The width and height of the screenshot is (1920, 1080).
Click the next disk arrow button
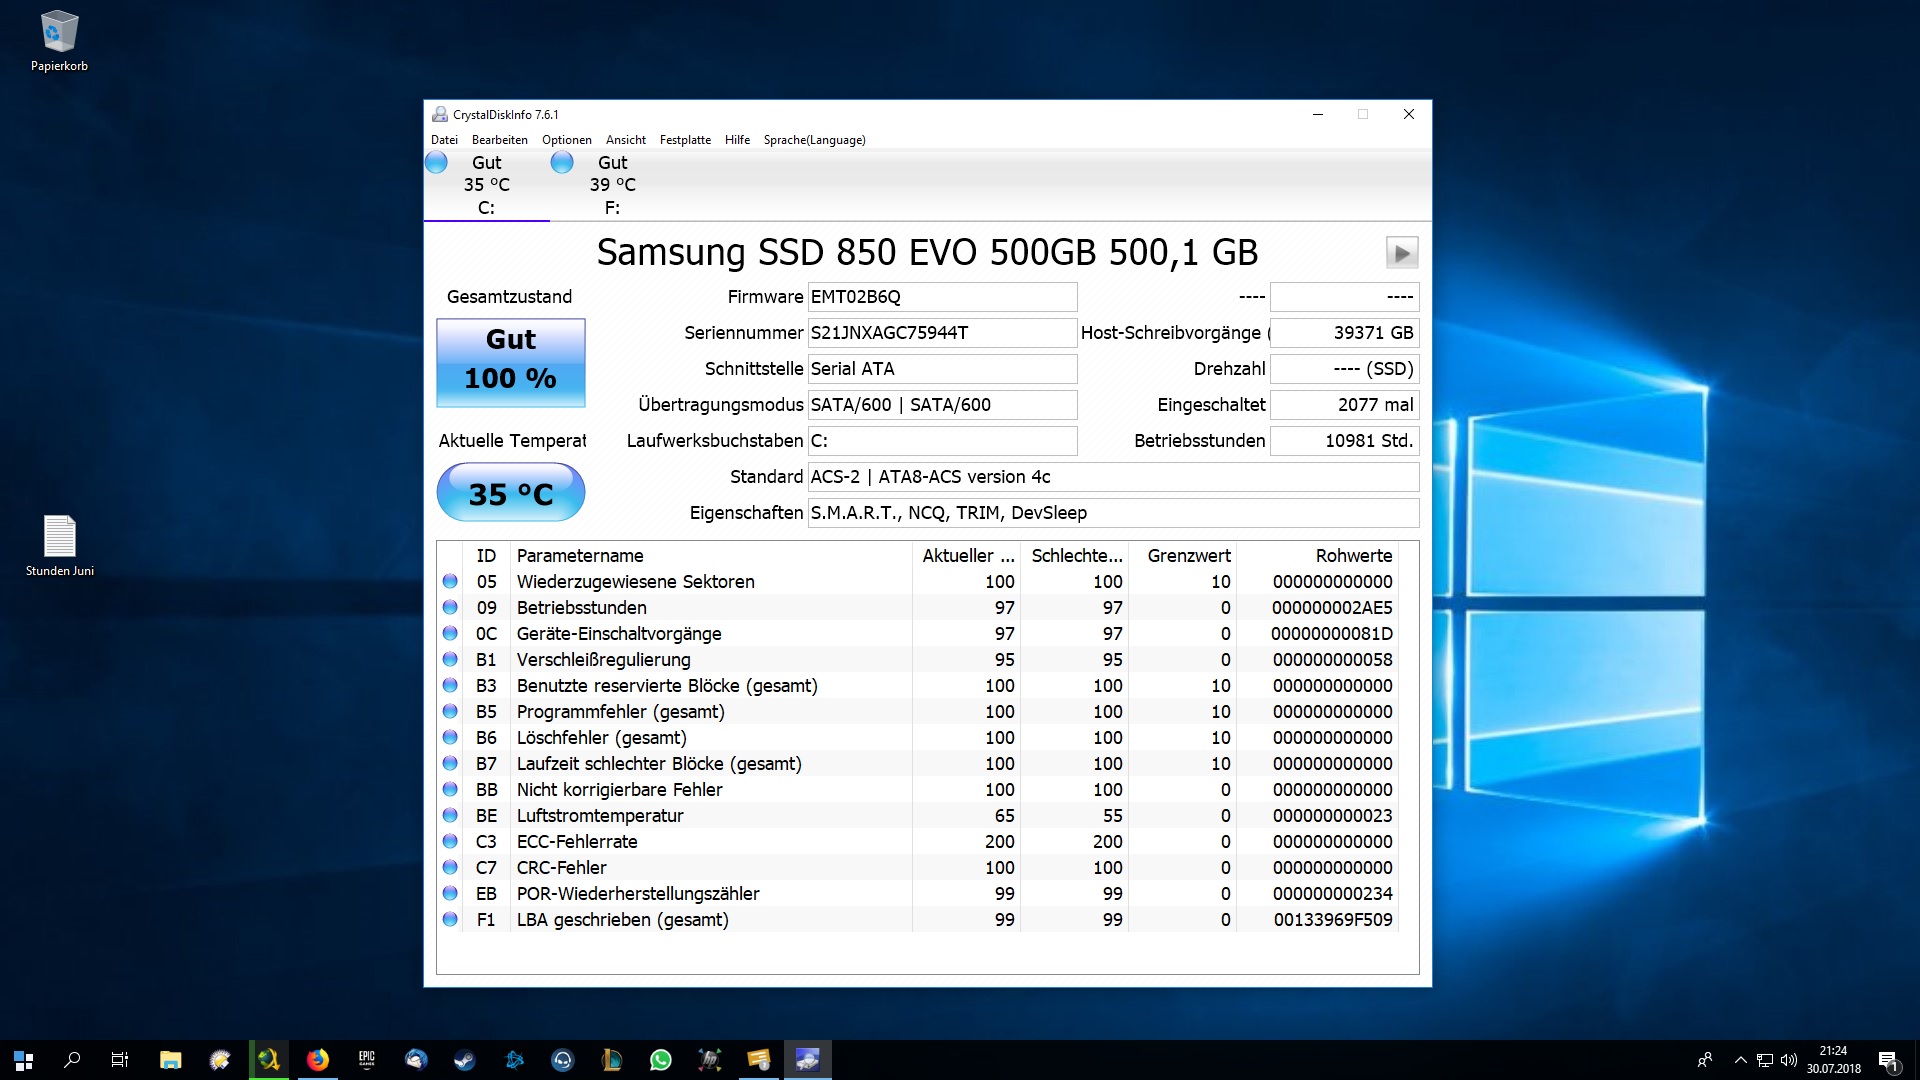1401,253
